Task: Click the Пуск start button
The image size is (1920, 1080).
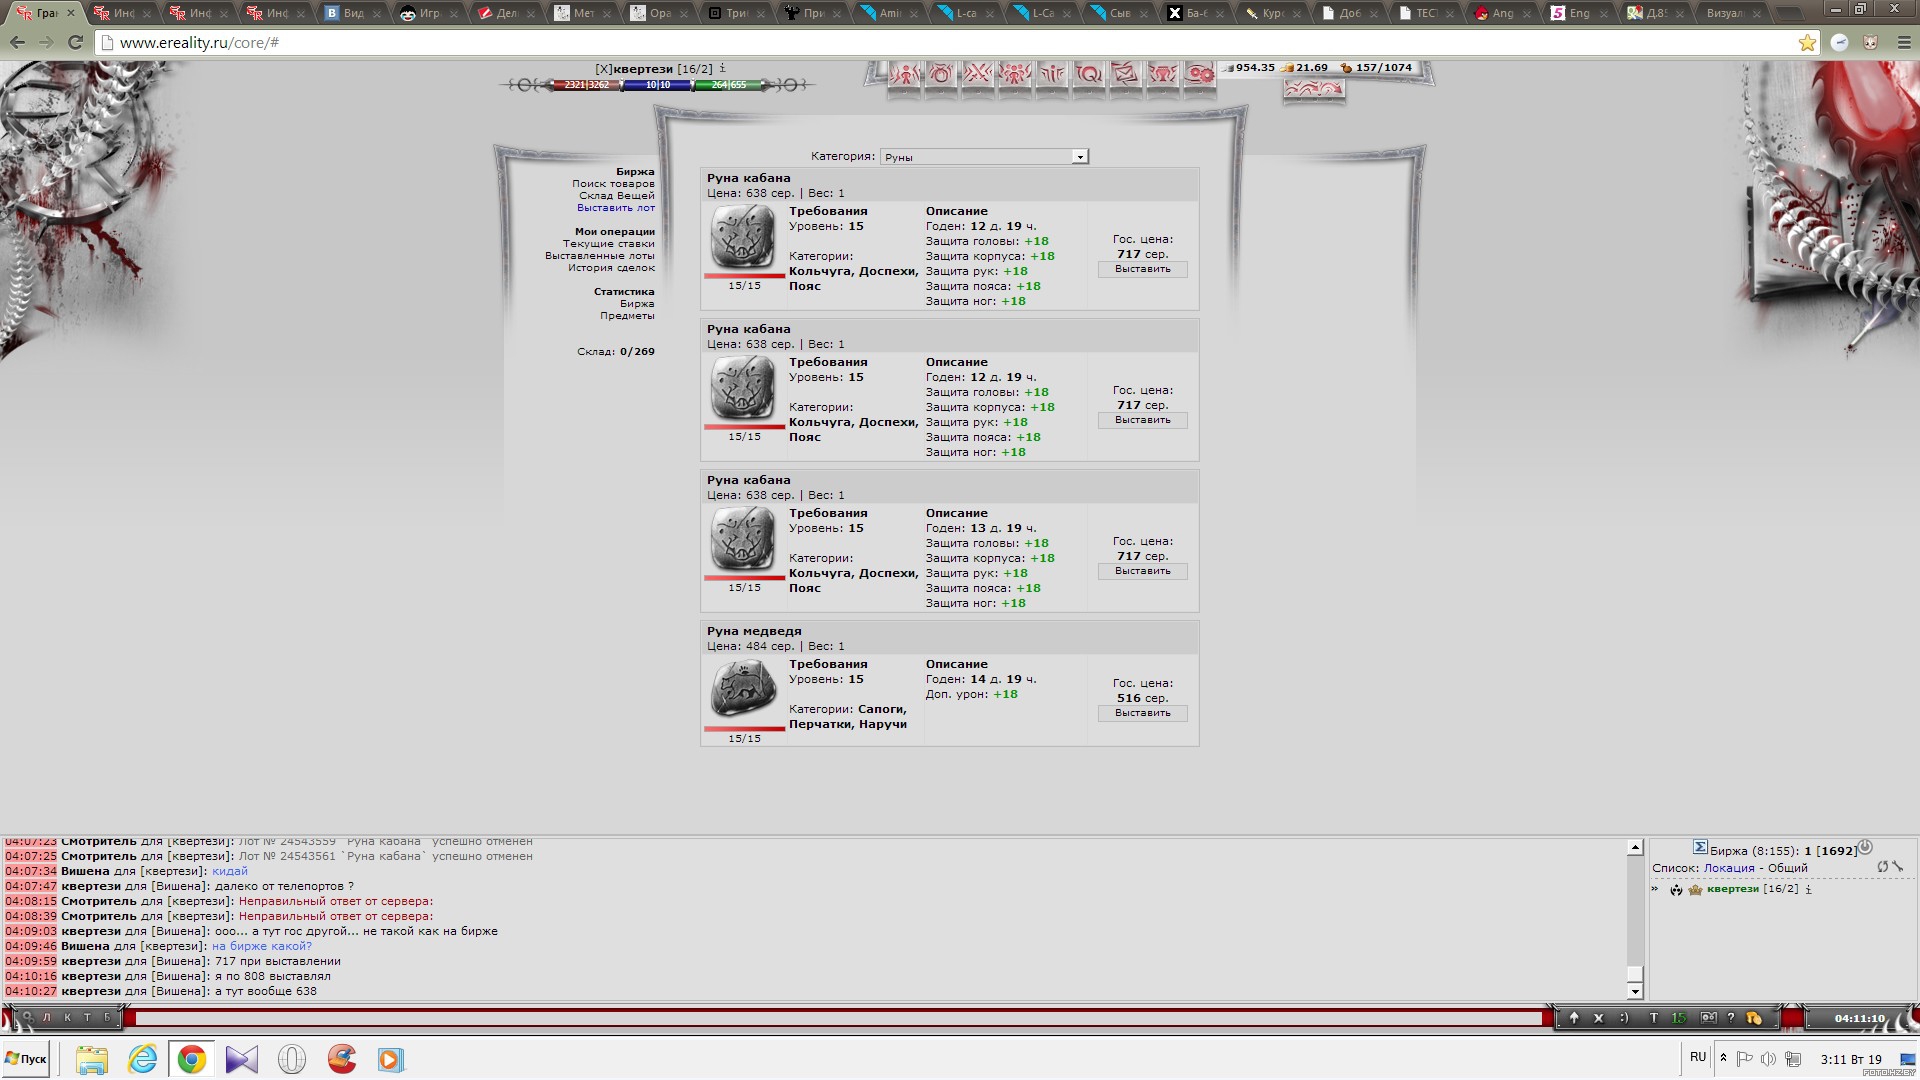Action: click(x=27, y=1059)
